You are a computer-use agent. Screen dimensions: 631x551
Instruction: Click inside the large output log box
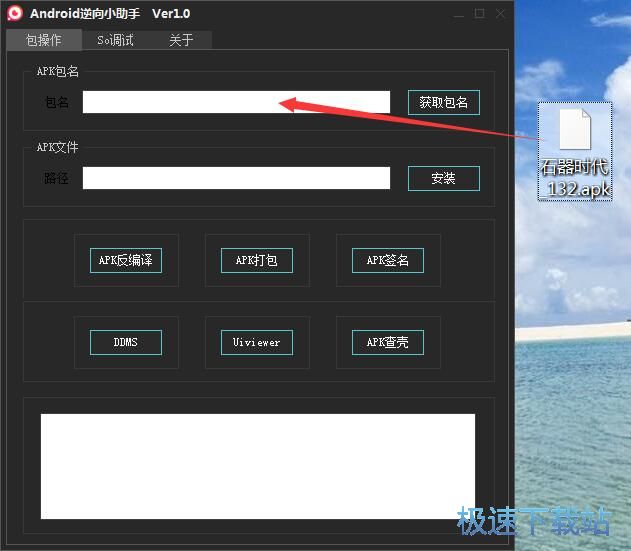click(258, 466)
